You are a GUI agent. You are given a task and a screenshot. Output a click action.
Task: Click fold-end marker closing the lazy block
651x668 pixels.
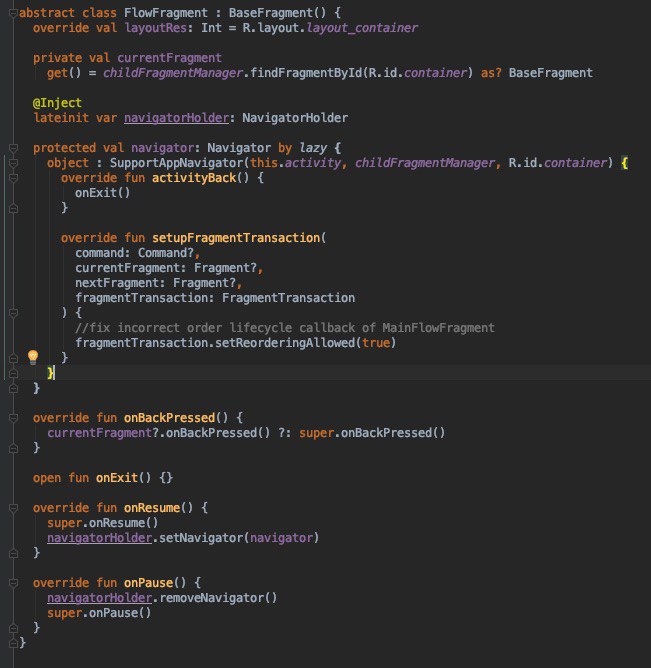(x=13, y=389)
